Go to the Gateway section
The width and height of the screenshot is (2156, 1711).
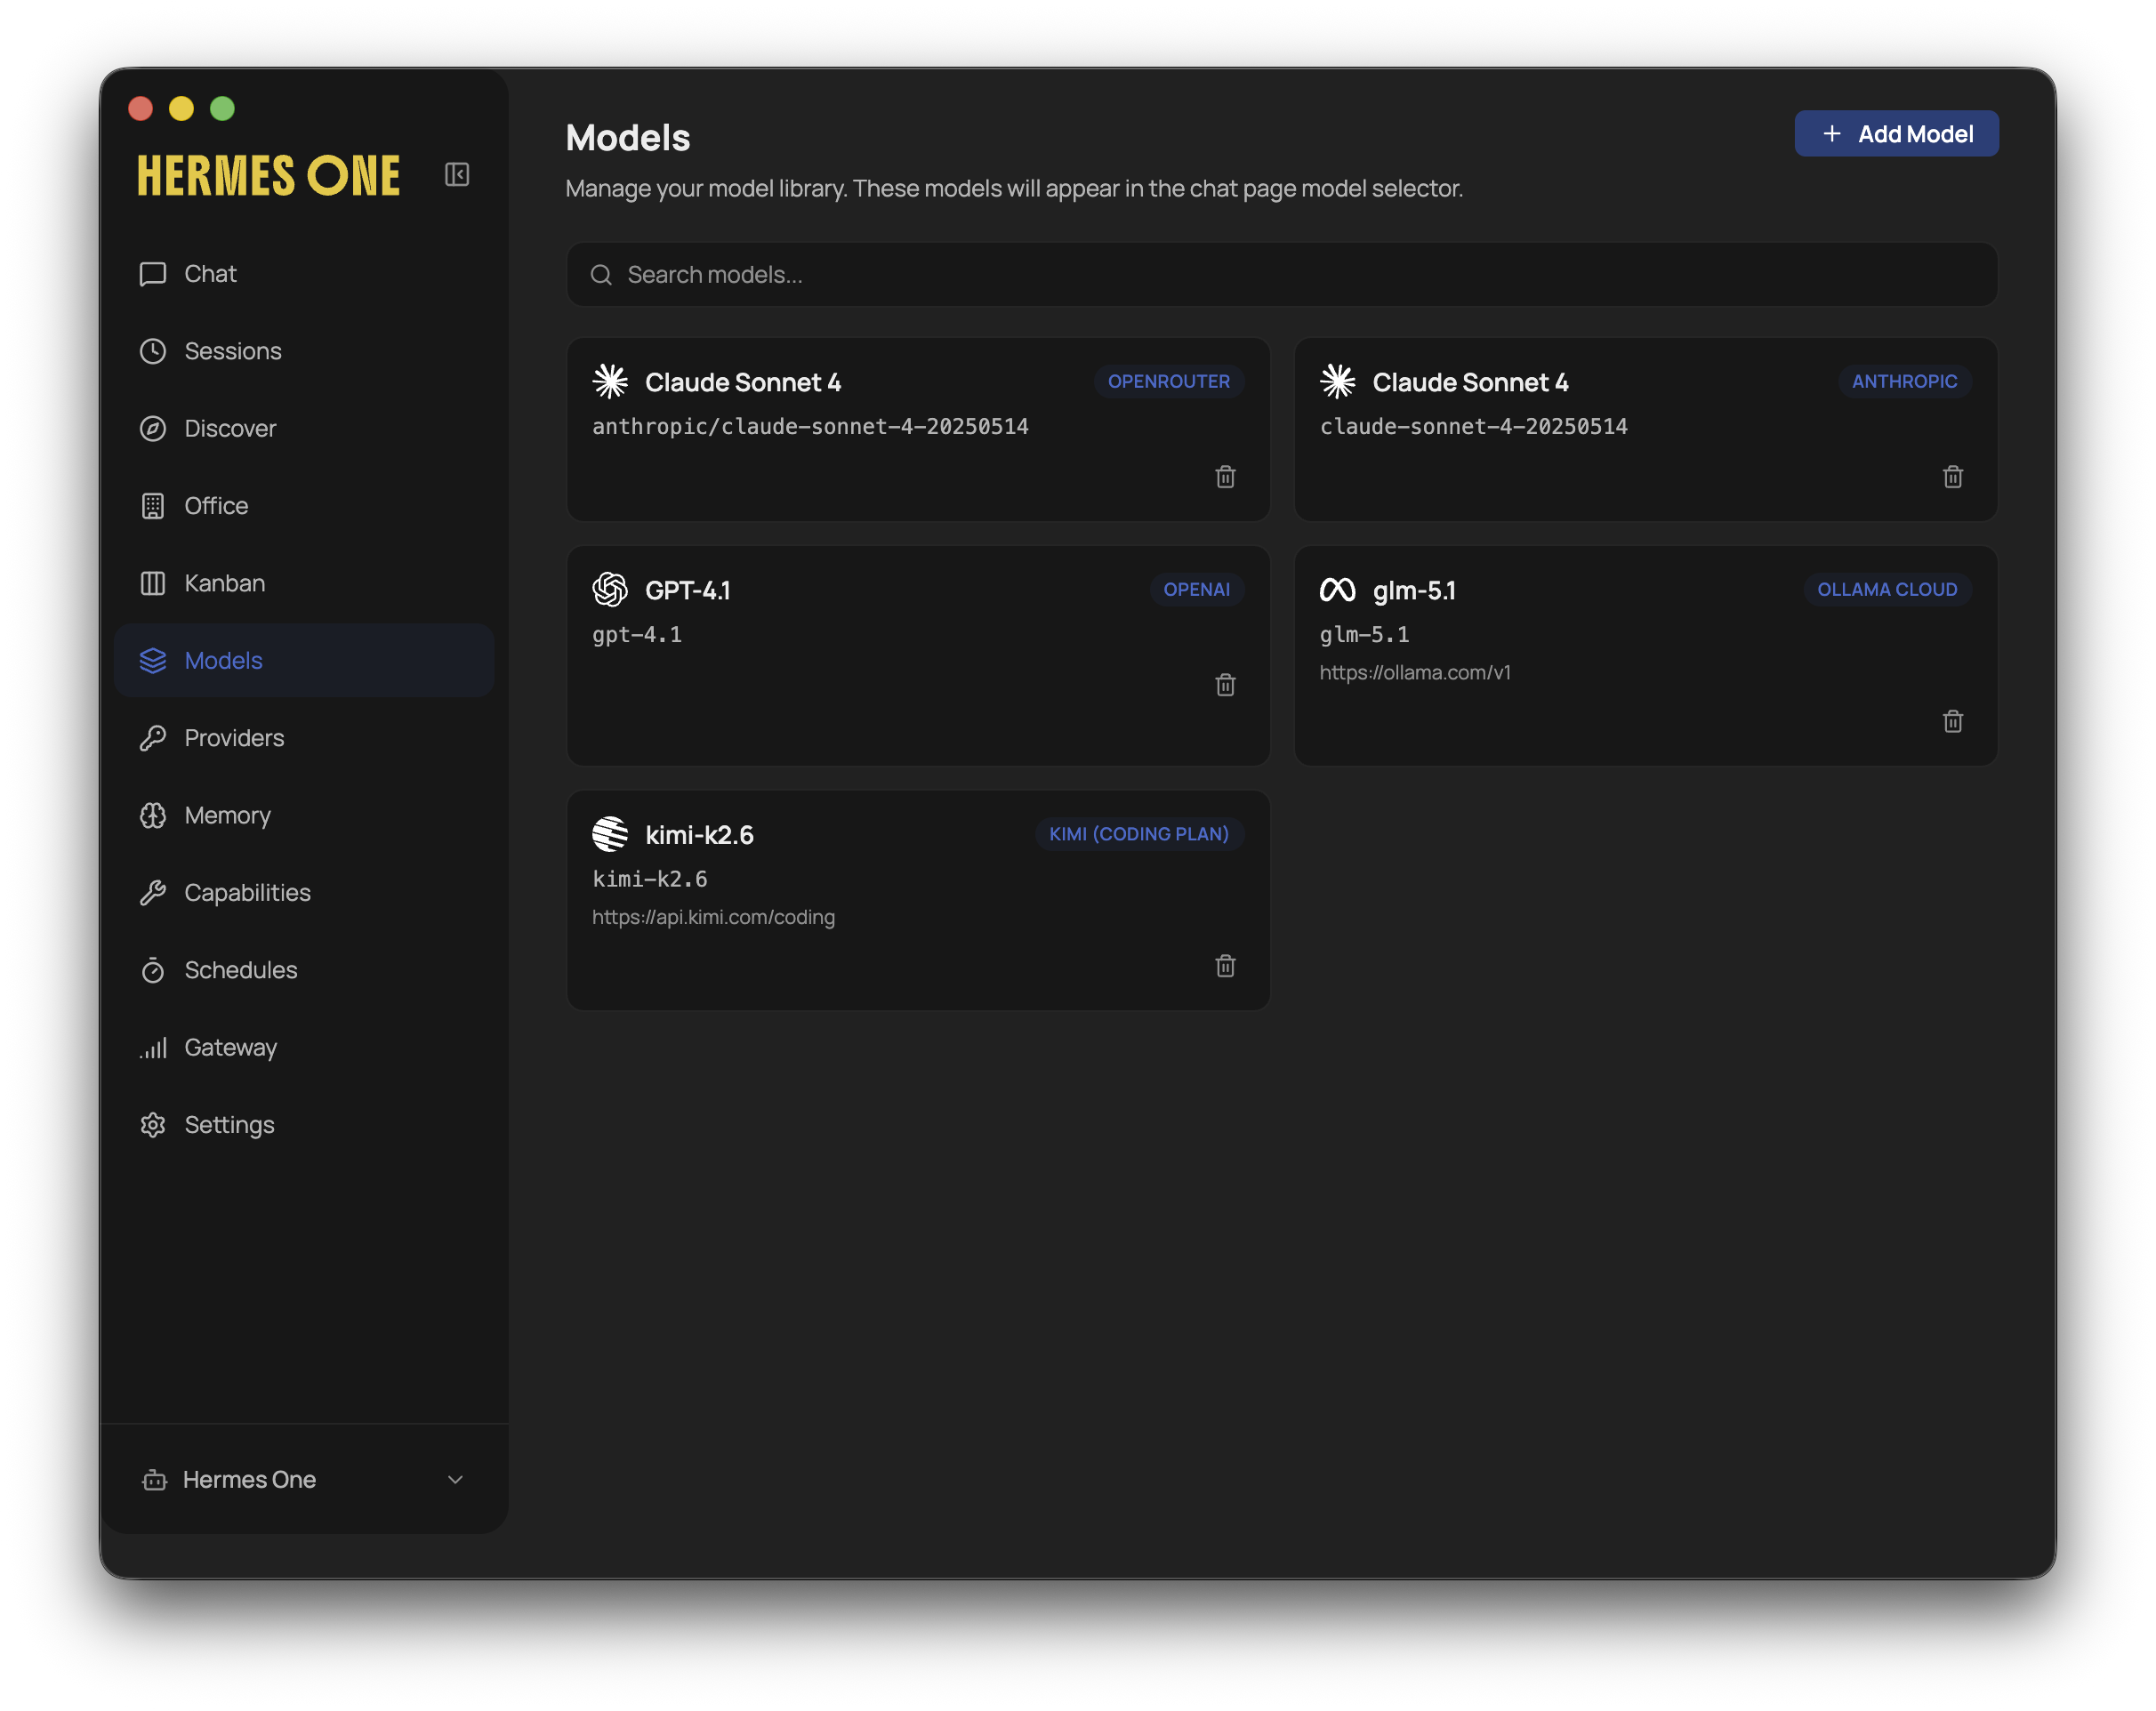(304, 1047)
